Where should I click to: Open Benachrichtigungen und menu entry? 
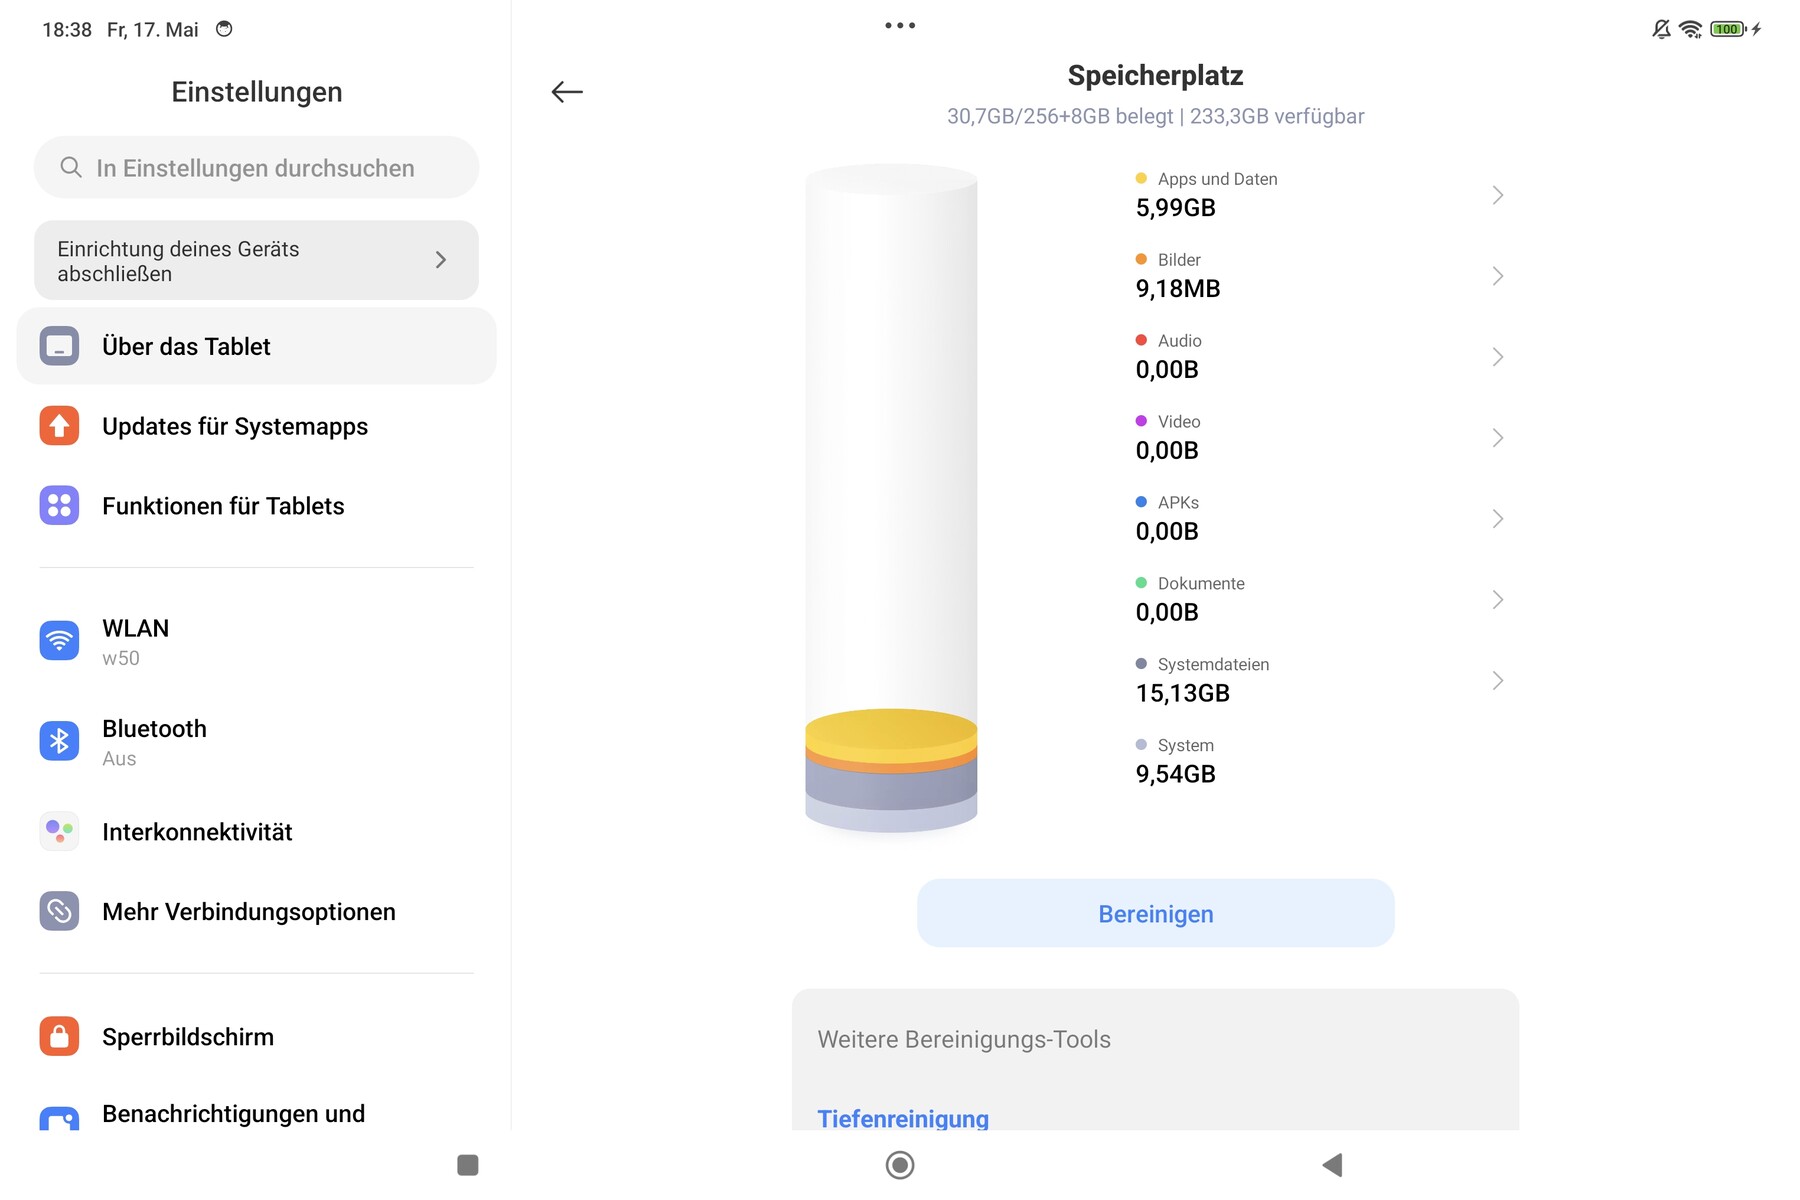[x=233, y=1114]
